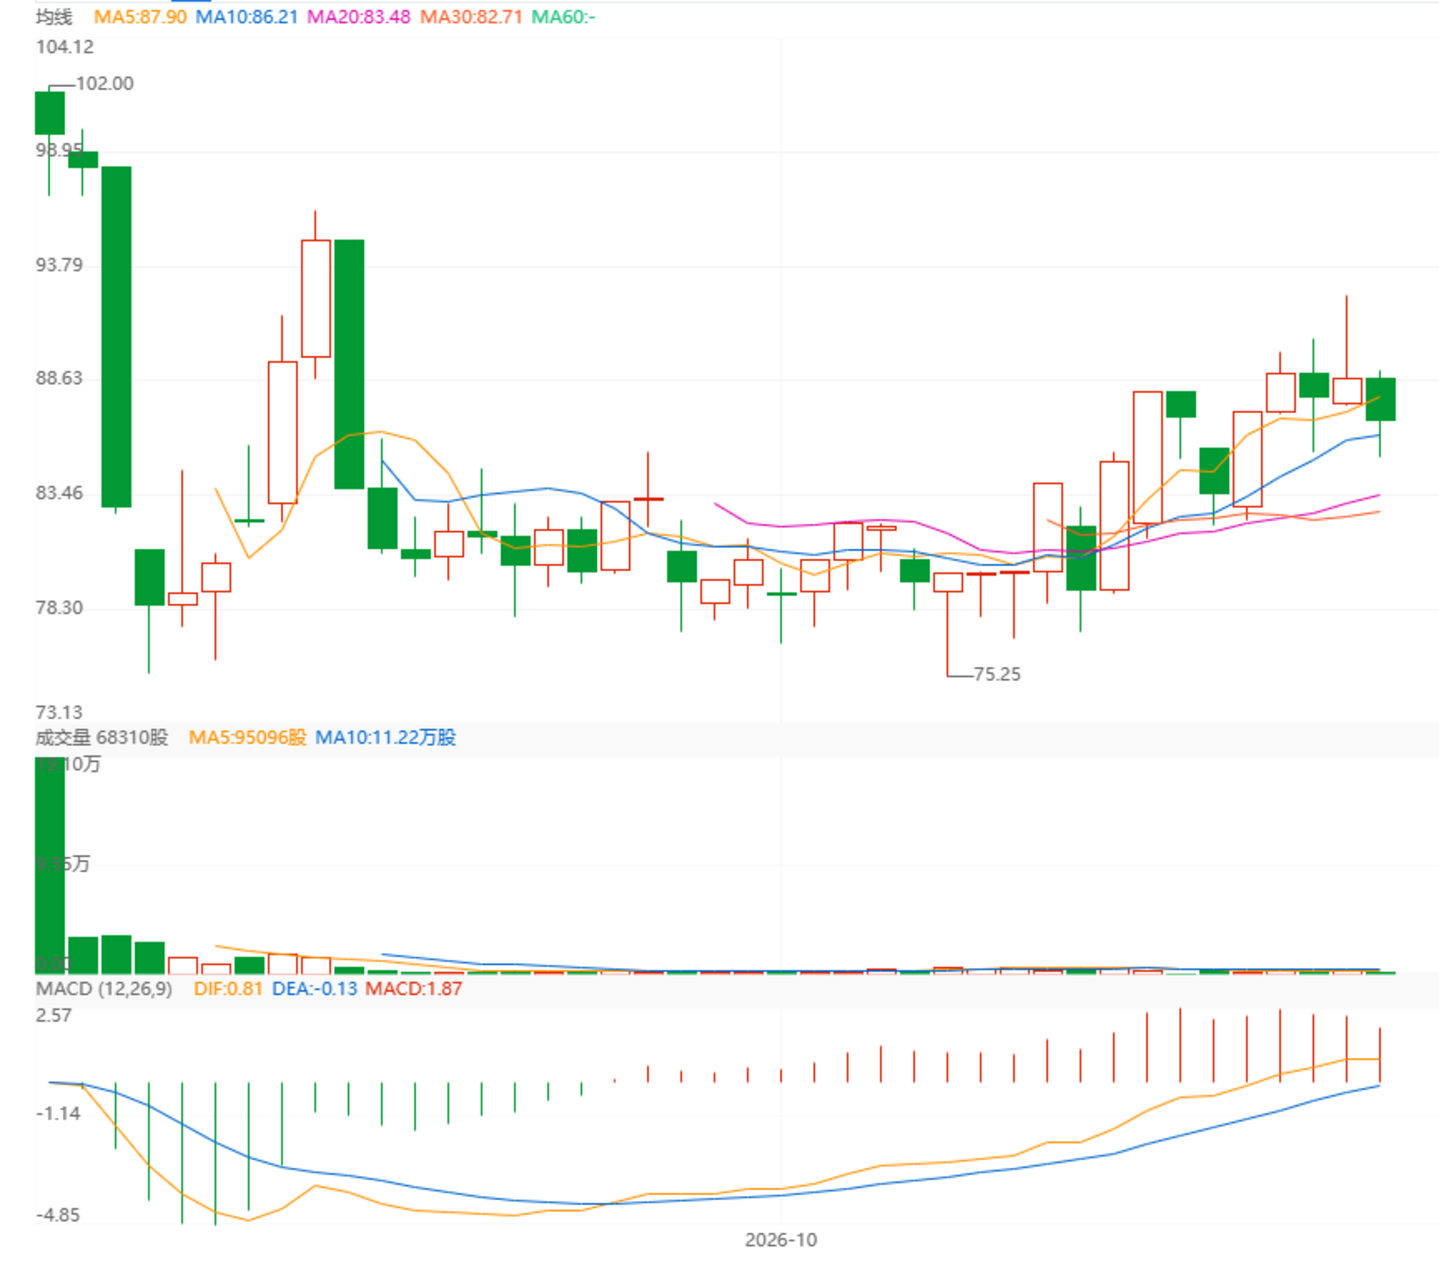The width and height of the screenshot is (1439, 1263).
Task: Click the 成交量 68310股 volume label
Action: pos(102,737)
